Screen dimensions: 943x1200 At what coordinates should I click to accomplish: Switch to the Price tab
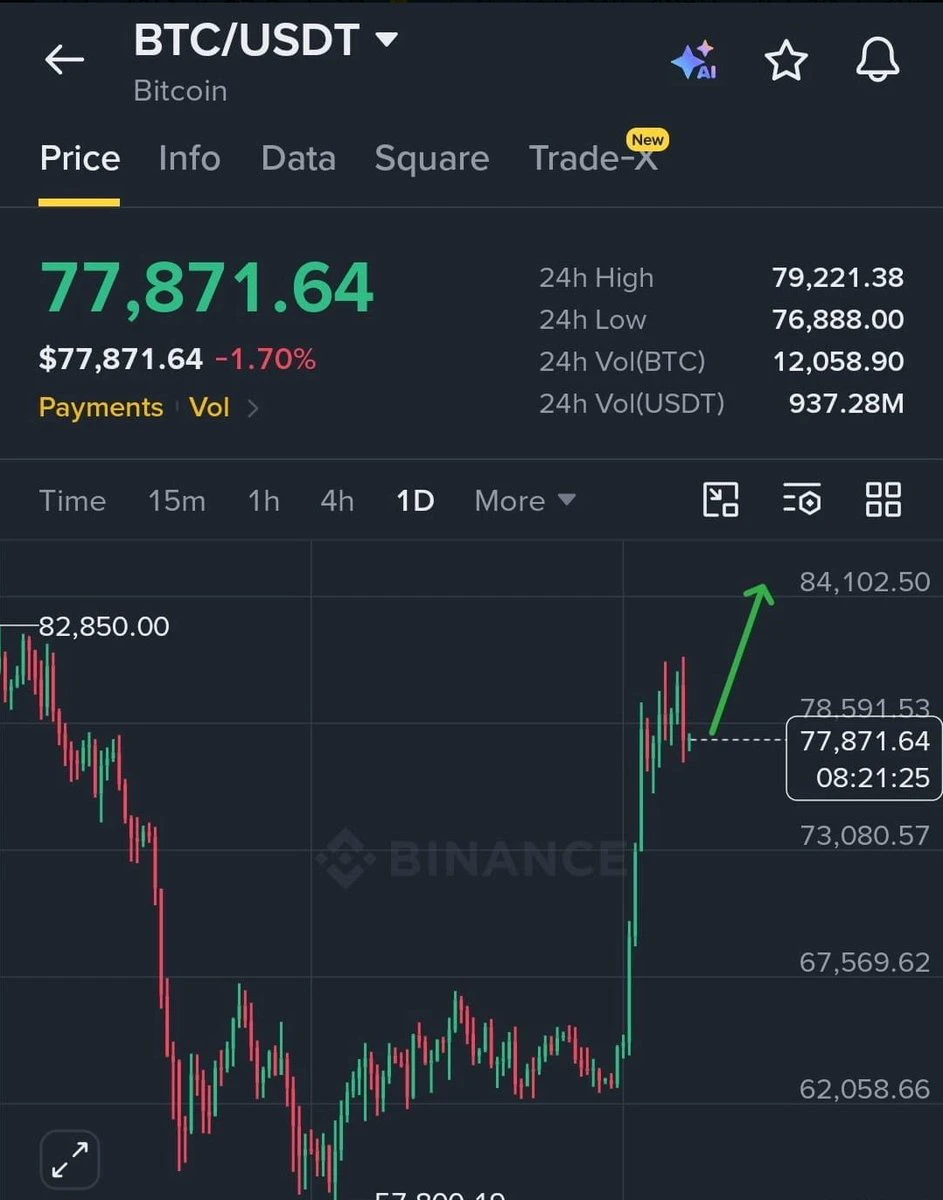(80, 158)
